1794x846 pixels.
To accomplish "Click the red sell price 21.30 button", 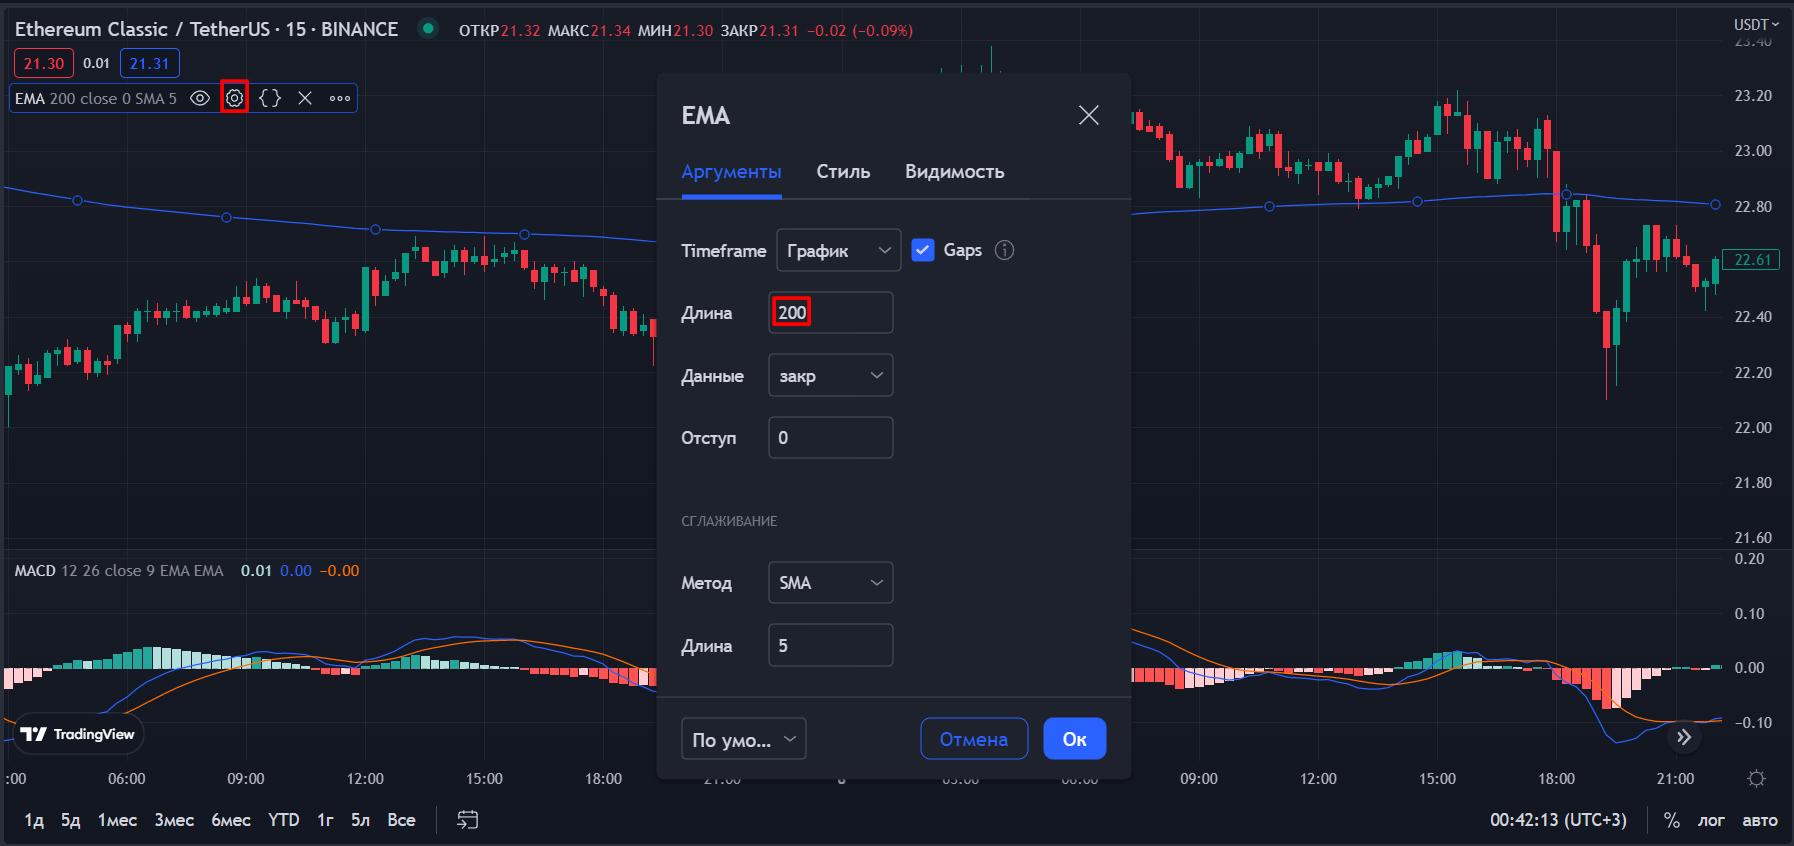I will click(44, 63).
